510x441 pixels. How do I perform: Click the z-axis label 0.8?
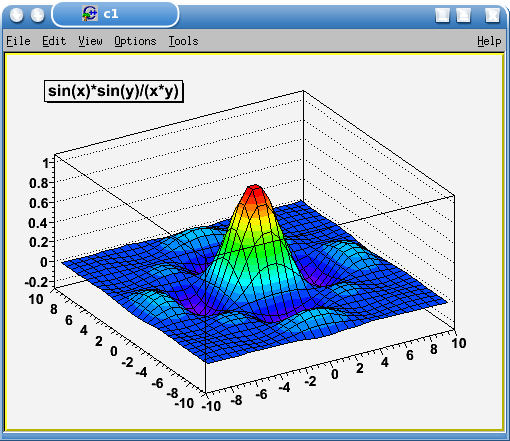39,183
